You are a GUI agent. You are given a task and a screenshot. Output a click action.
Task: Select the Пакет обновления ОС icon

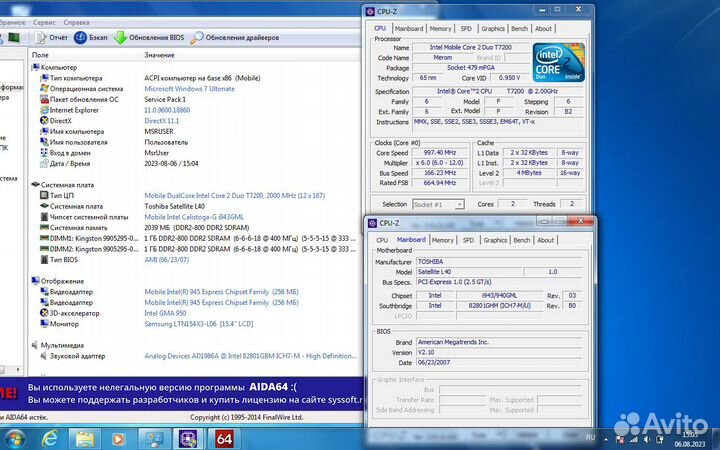click(x=44, y=99)
